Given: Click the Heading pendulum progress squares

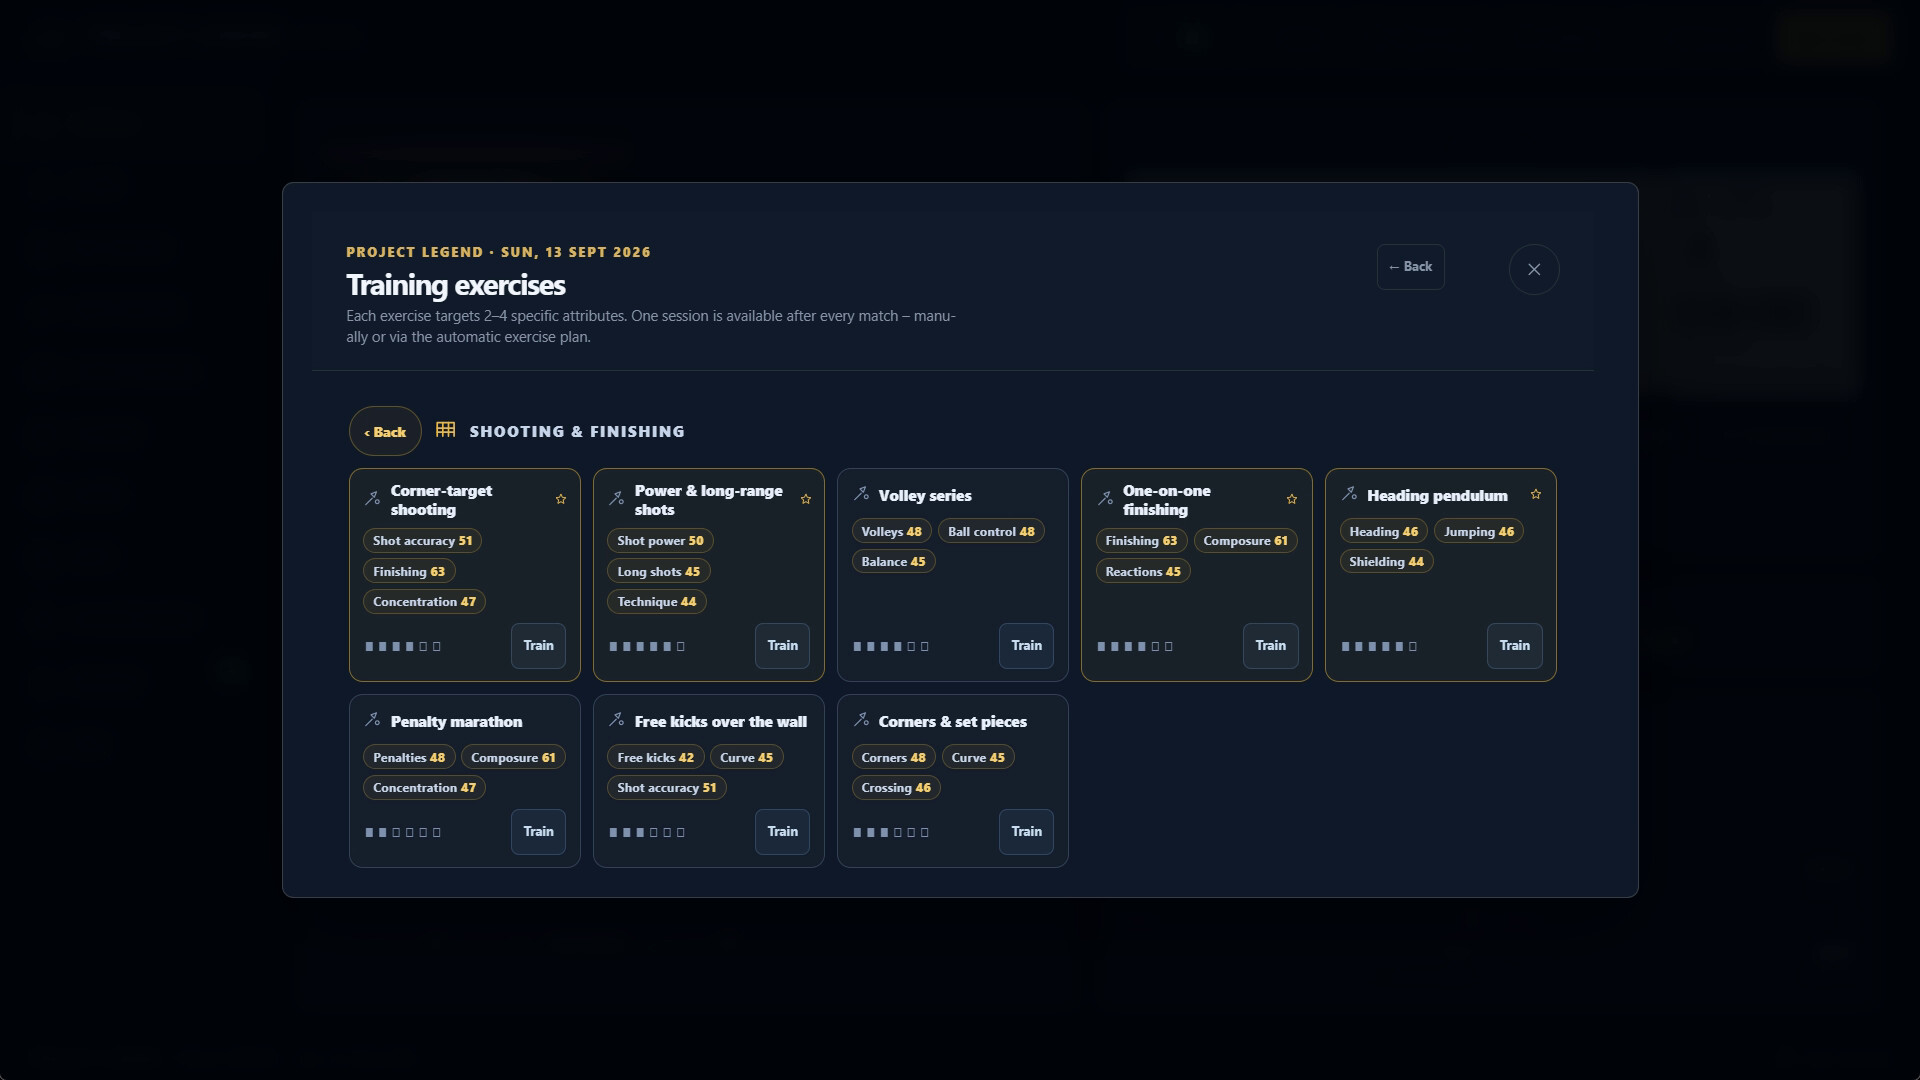Looking at the screenshot, I should (x=1379, y=647).
